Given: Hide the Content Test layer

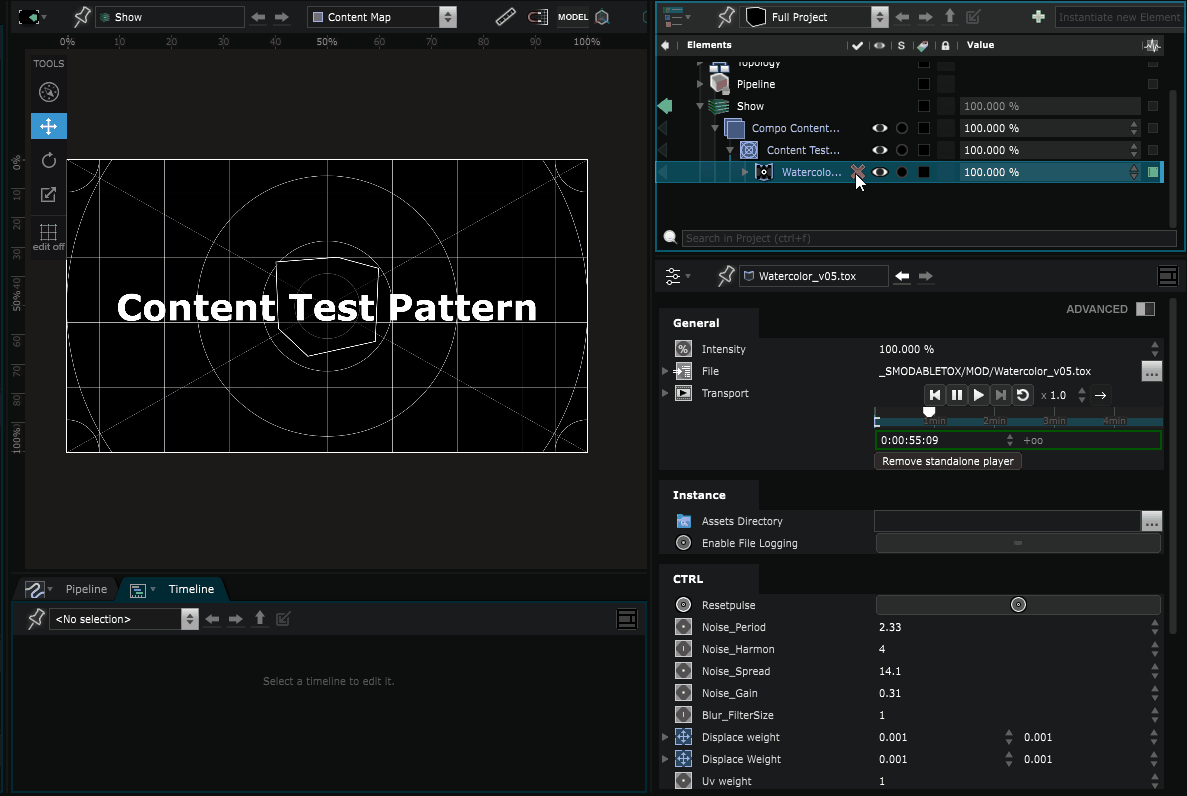Looking at the screenshot, I should click(x=880, y=150).
